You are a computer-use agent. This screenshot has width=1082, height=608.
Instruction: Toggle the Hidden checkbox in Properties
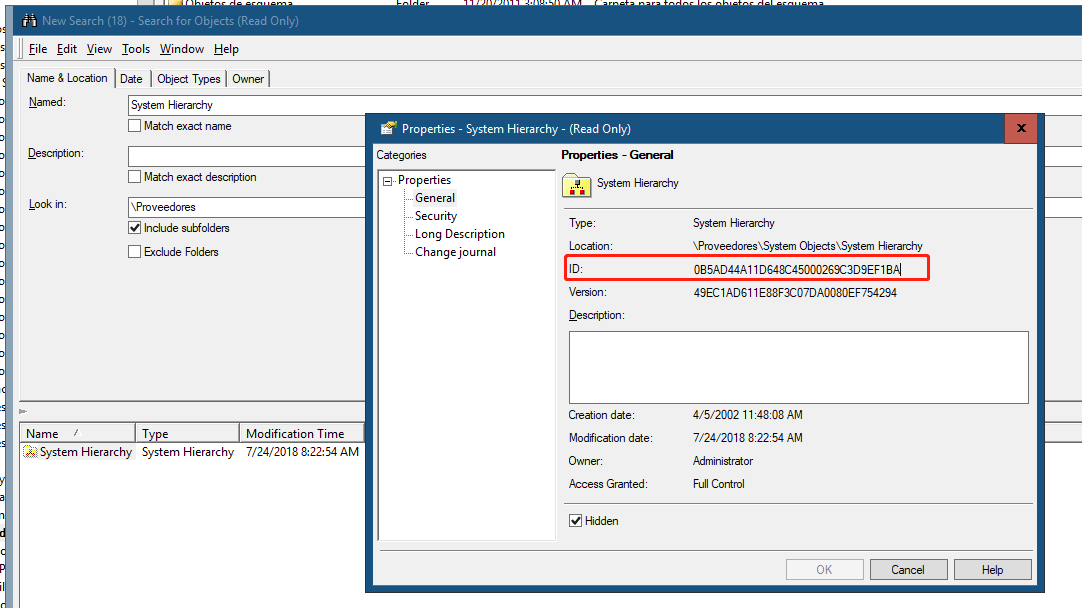pos(576,521)
